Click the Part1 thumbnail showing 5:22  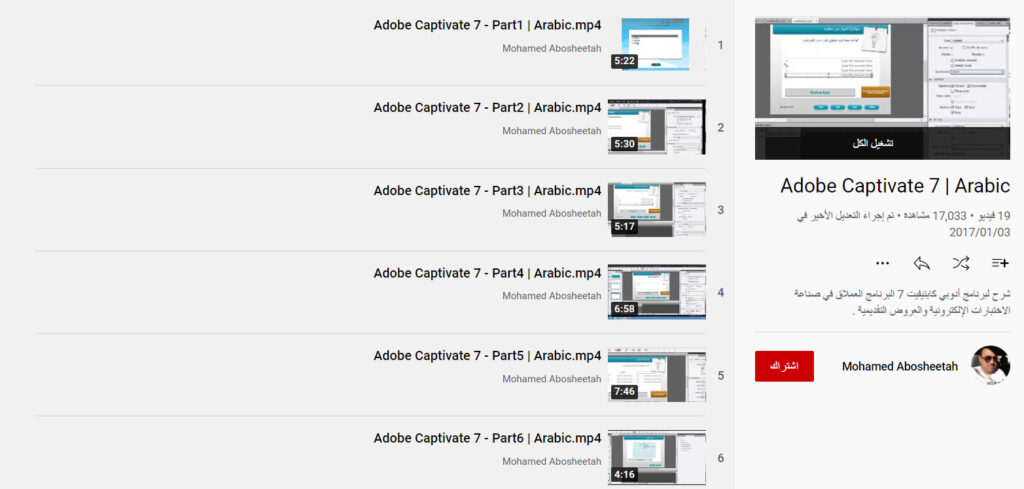click(656, 44)
